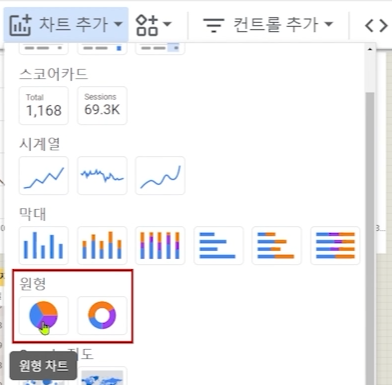Select the world map chart thumbnail
The image size is (392, 385).
102,376
